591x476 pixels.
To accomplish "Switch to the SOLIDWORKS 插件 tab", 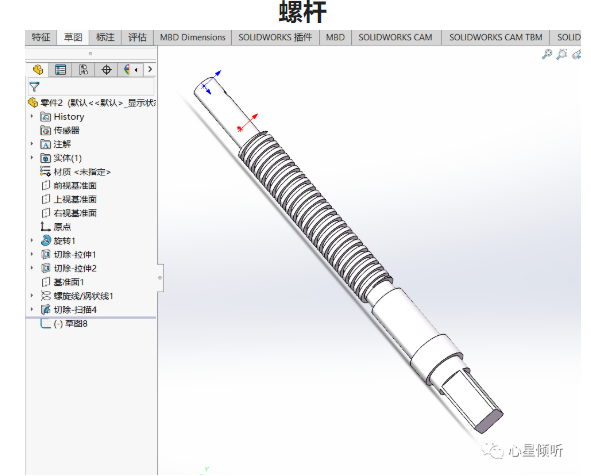I will tap(275, 37).
